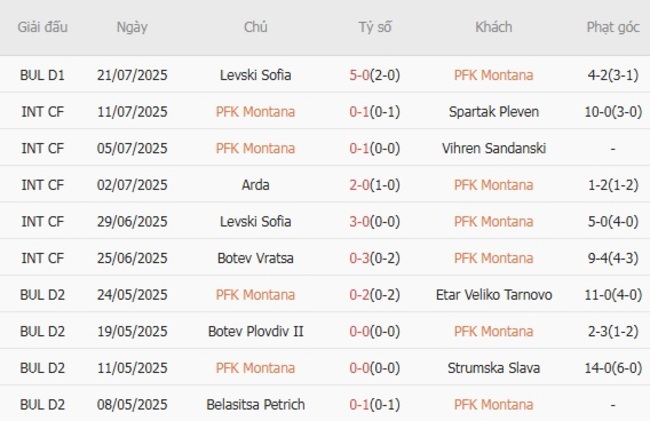650x421 pixels.
Task: Open the Etar Veliko Tarnovo team link
Action: 493,295
